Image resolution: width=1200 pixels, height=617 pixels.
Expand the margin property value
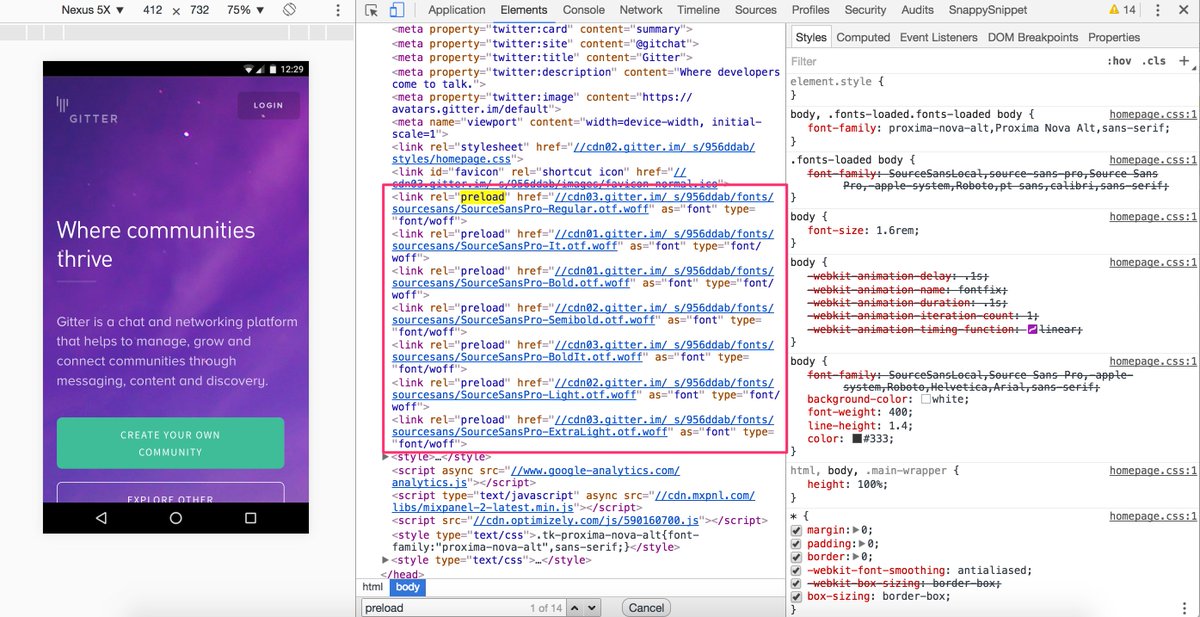[x=855, y=530]
